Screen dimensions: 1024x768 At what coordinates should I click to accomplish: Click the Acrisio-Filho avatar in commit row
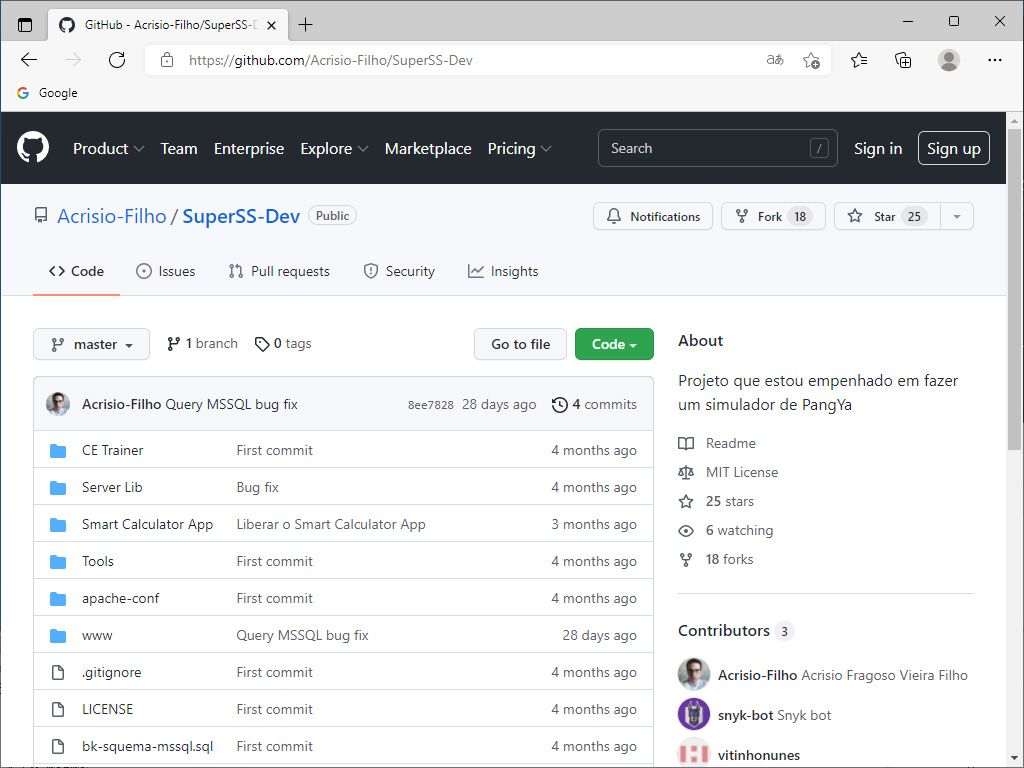click(58, 404)
